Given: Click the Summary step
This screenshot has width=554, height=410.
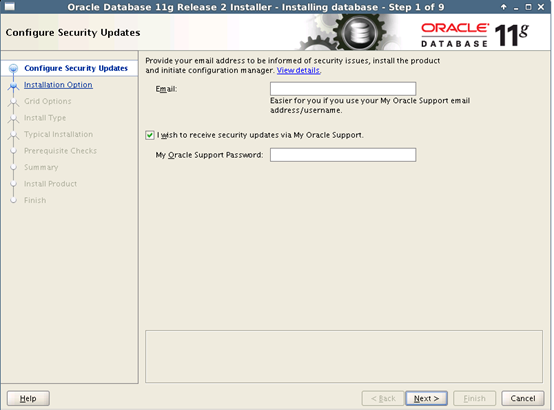Looking at the screenshot, I should point(41,167).
